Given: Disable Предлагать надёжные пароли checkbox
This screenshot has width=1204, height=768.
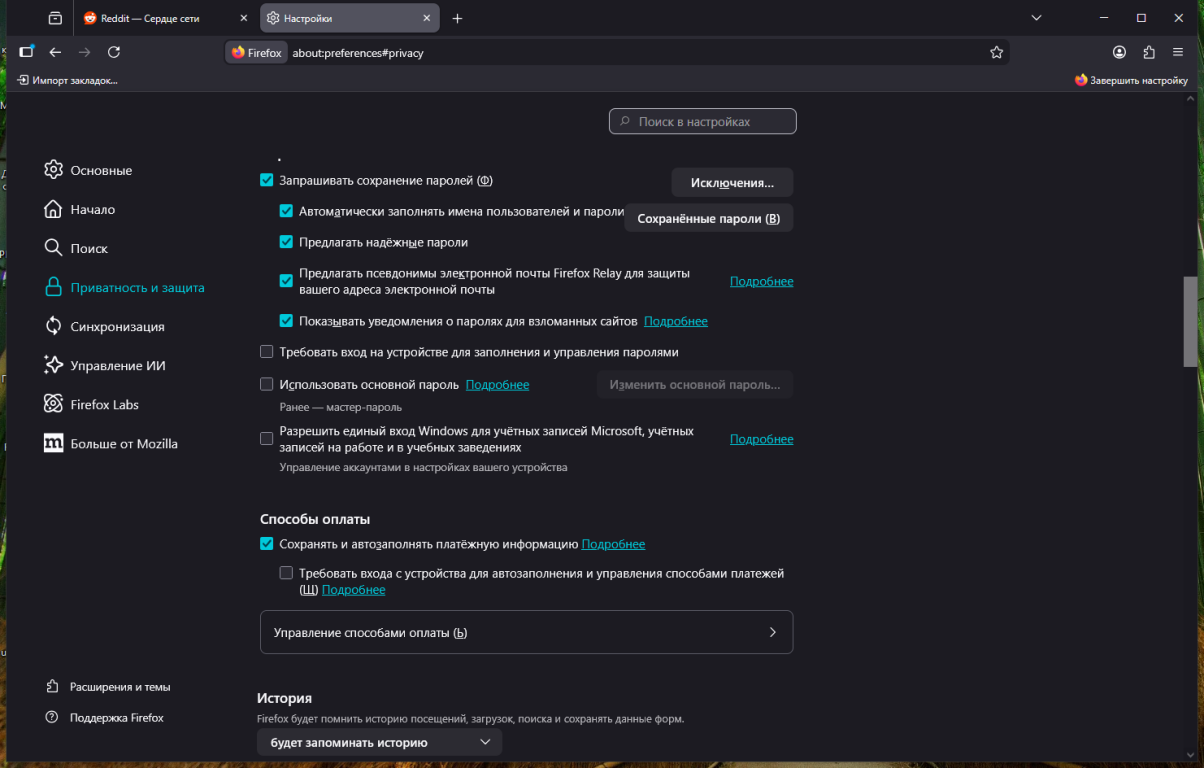Looking at the screenshot, I should click(x=287, y=242).
